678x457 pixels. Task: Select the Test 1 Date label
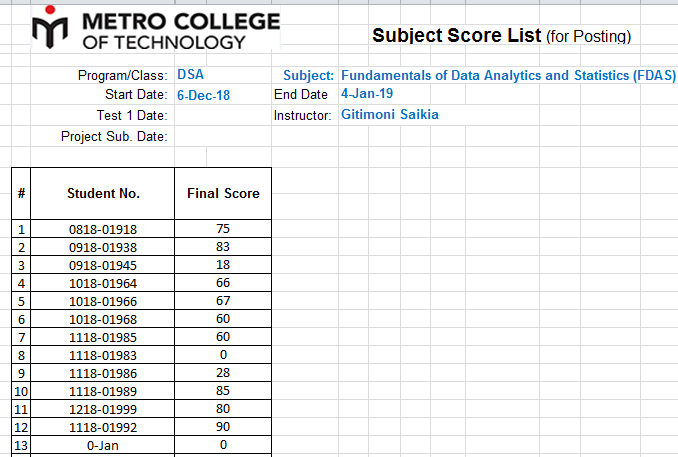(132, 115)
